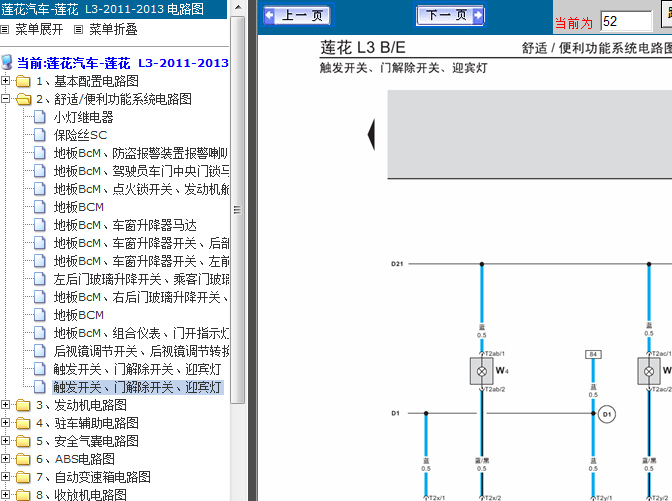
Task: Click the 莲花汽车-莲花 L3-2011-2013 电路图 title
Action: pos(103,9)
